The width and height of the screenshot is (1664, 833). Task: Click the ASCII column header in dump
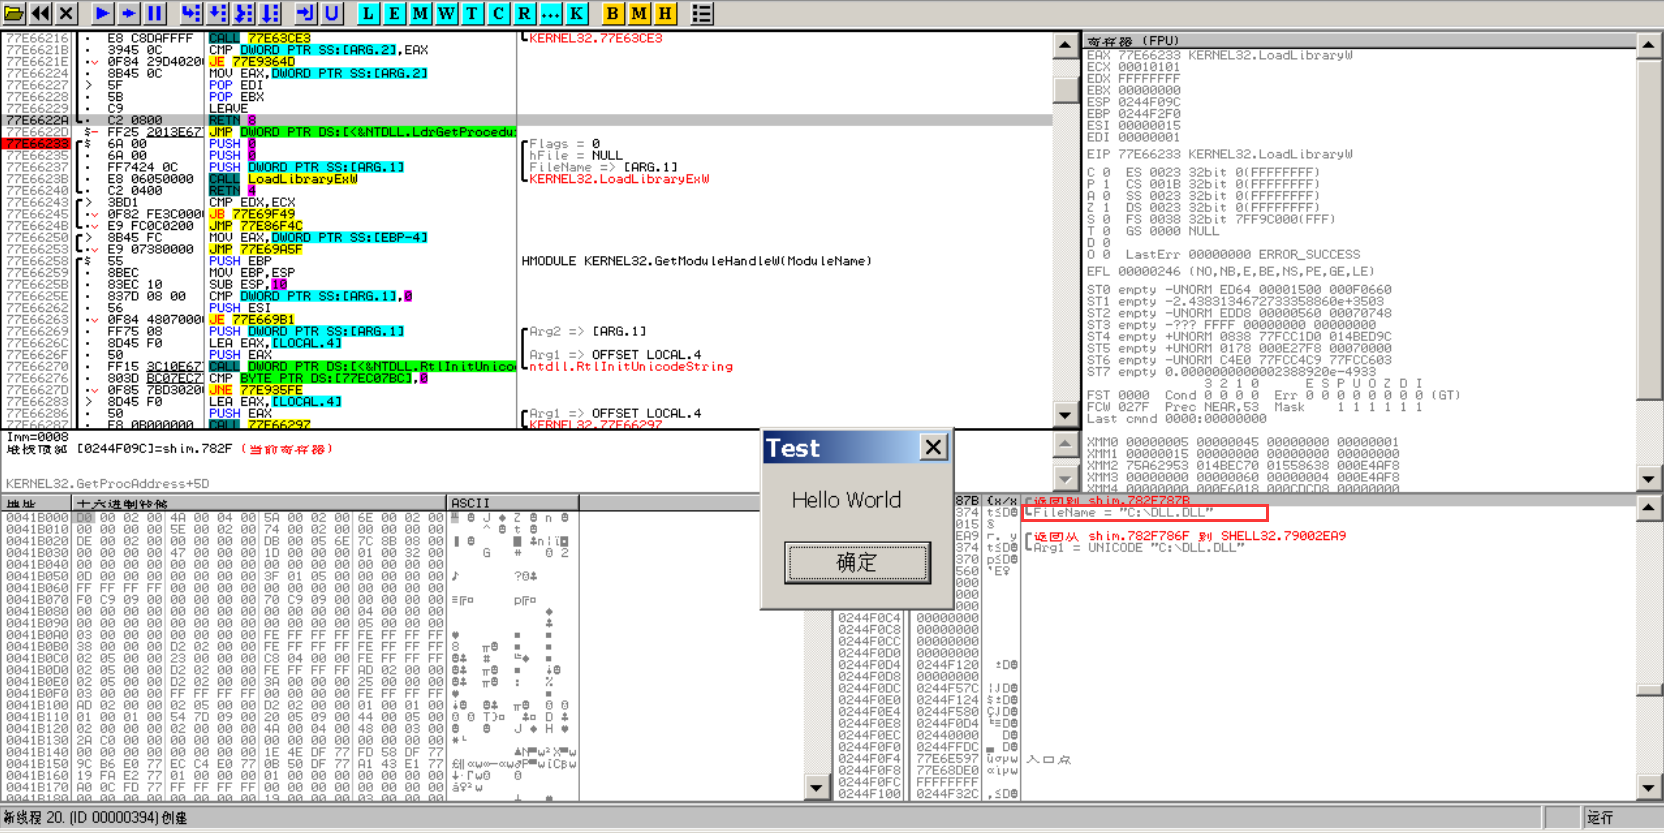512,503
